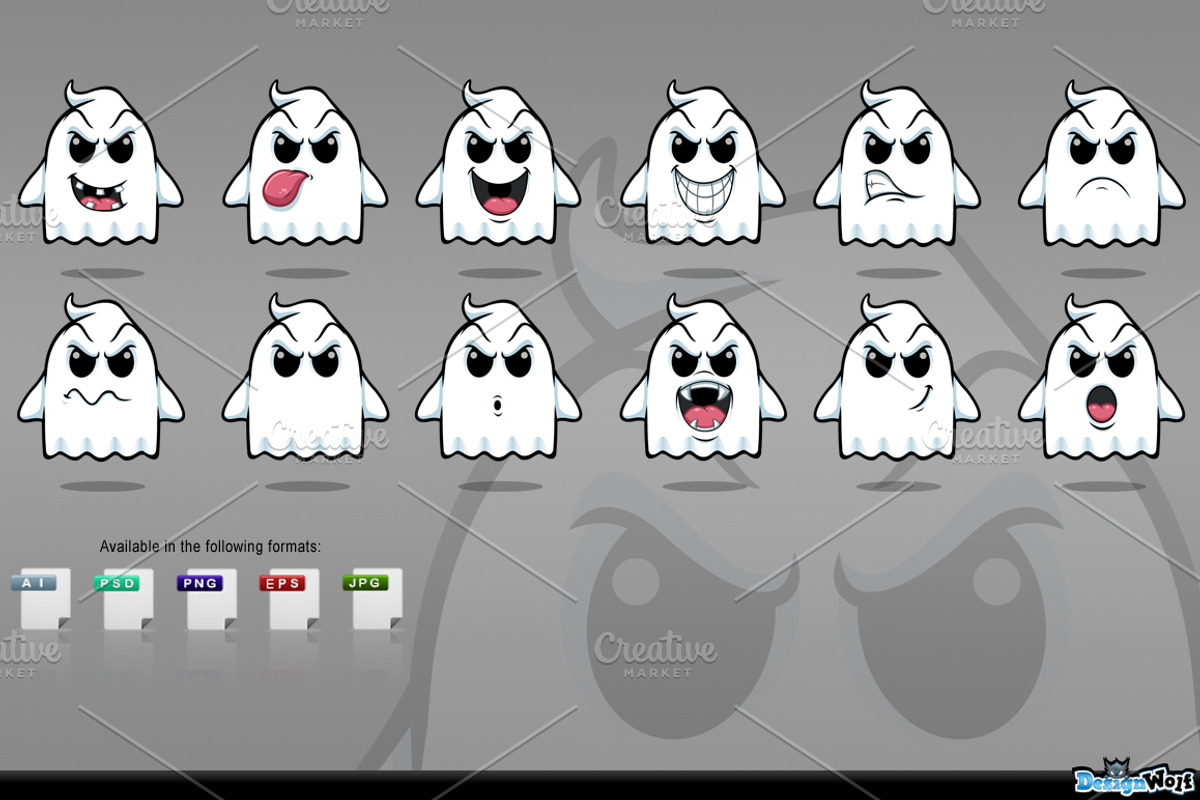Click 'Available in the following formats:' text
The image size is (1200, 800).
(x=210, y=547)
